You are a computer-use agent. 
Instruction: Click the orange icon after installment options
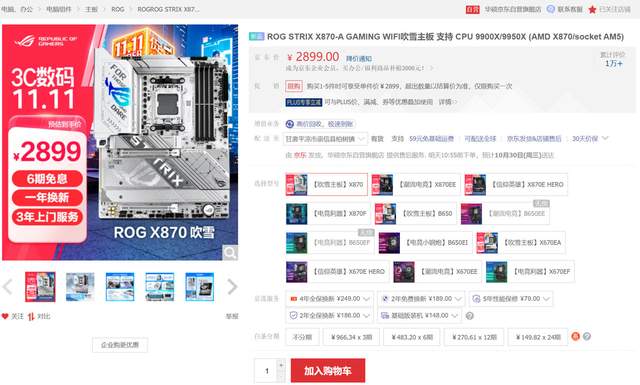[x=576, y=336]
